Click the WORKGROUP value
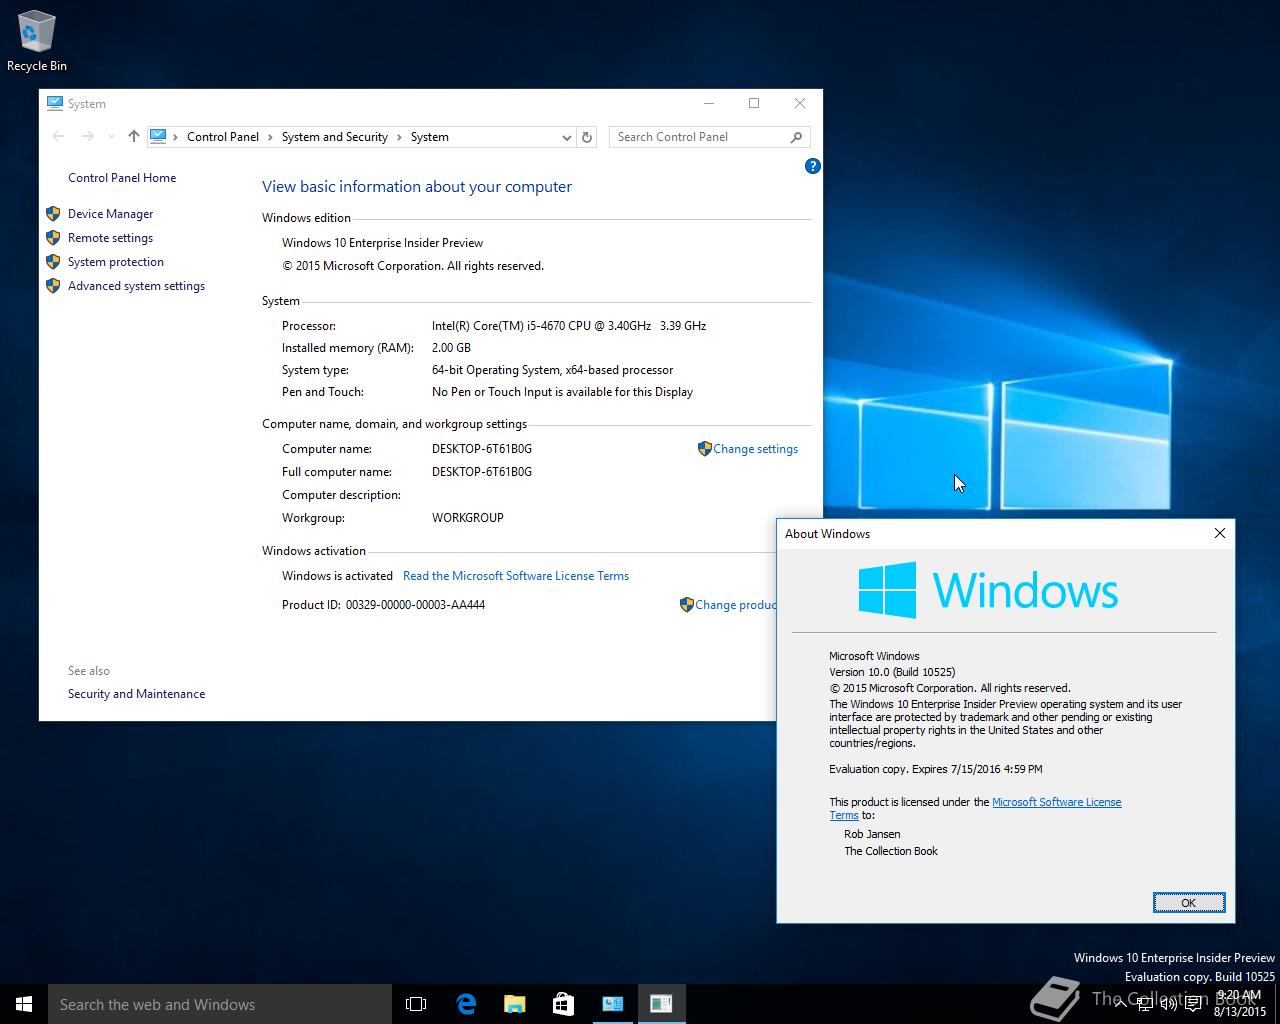This screenshot has width=1280, height=1024. (x=468, y=518)
